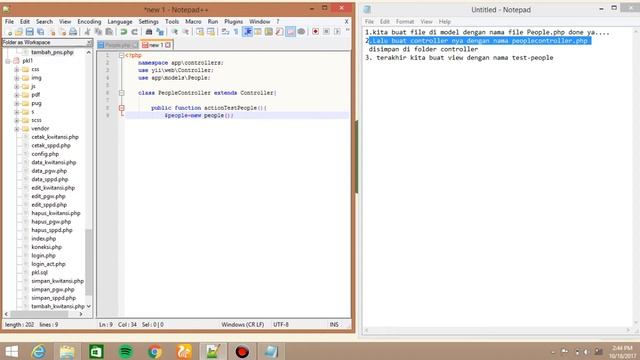Click the Print toolbar icon
Screen dimensions: 640x360
pyautogui.click(x=73, y=32)
